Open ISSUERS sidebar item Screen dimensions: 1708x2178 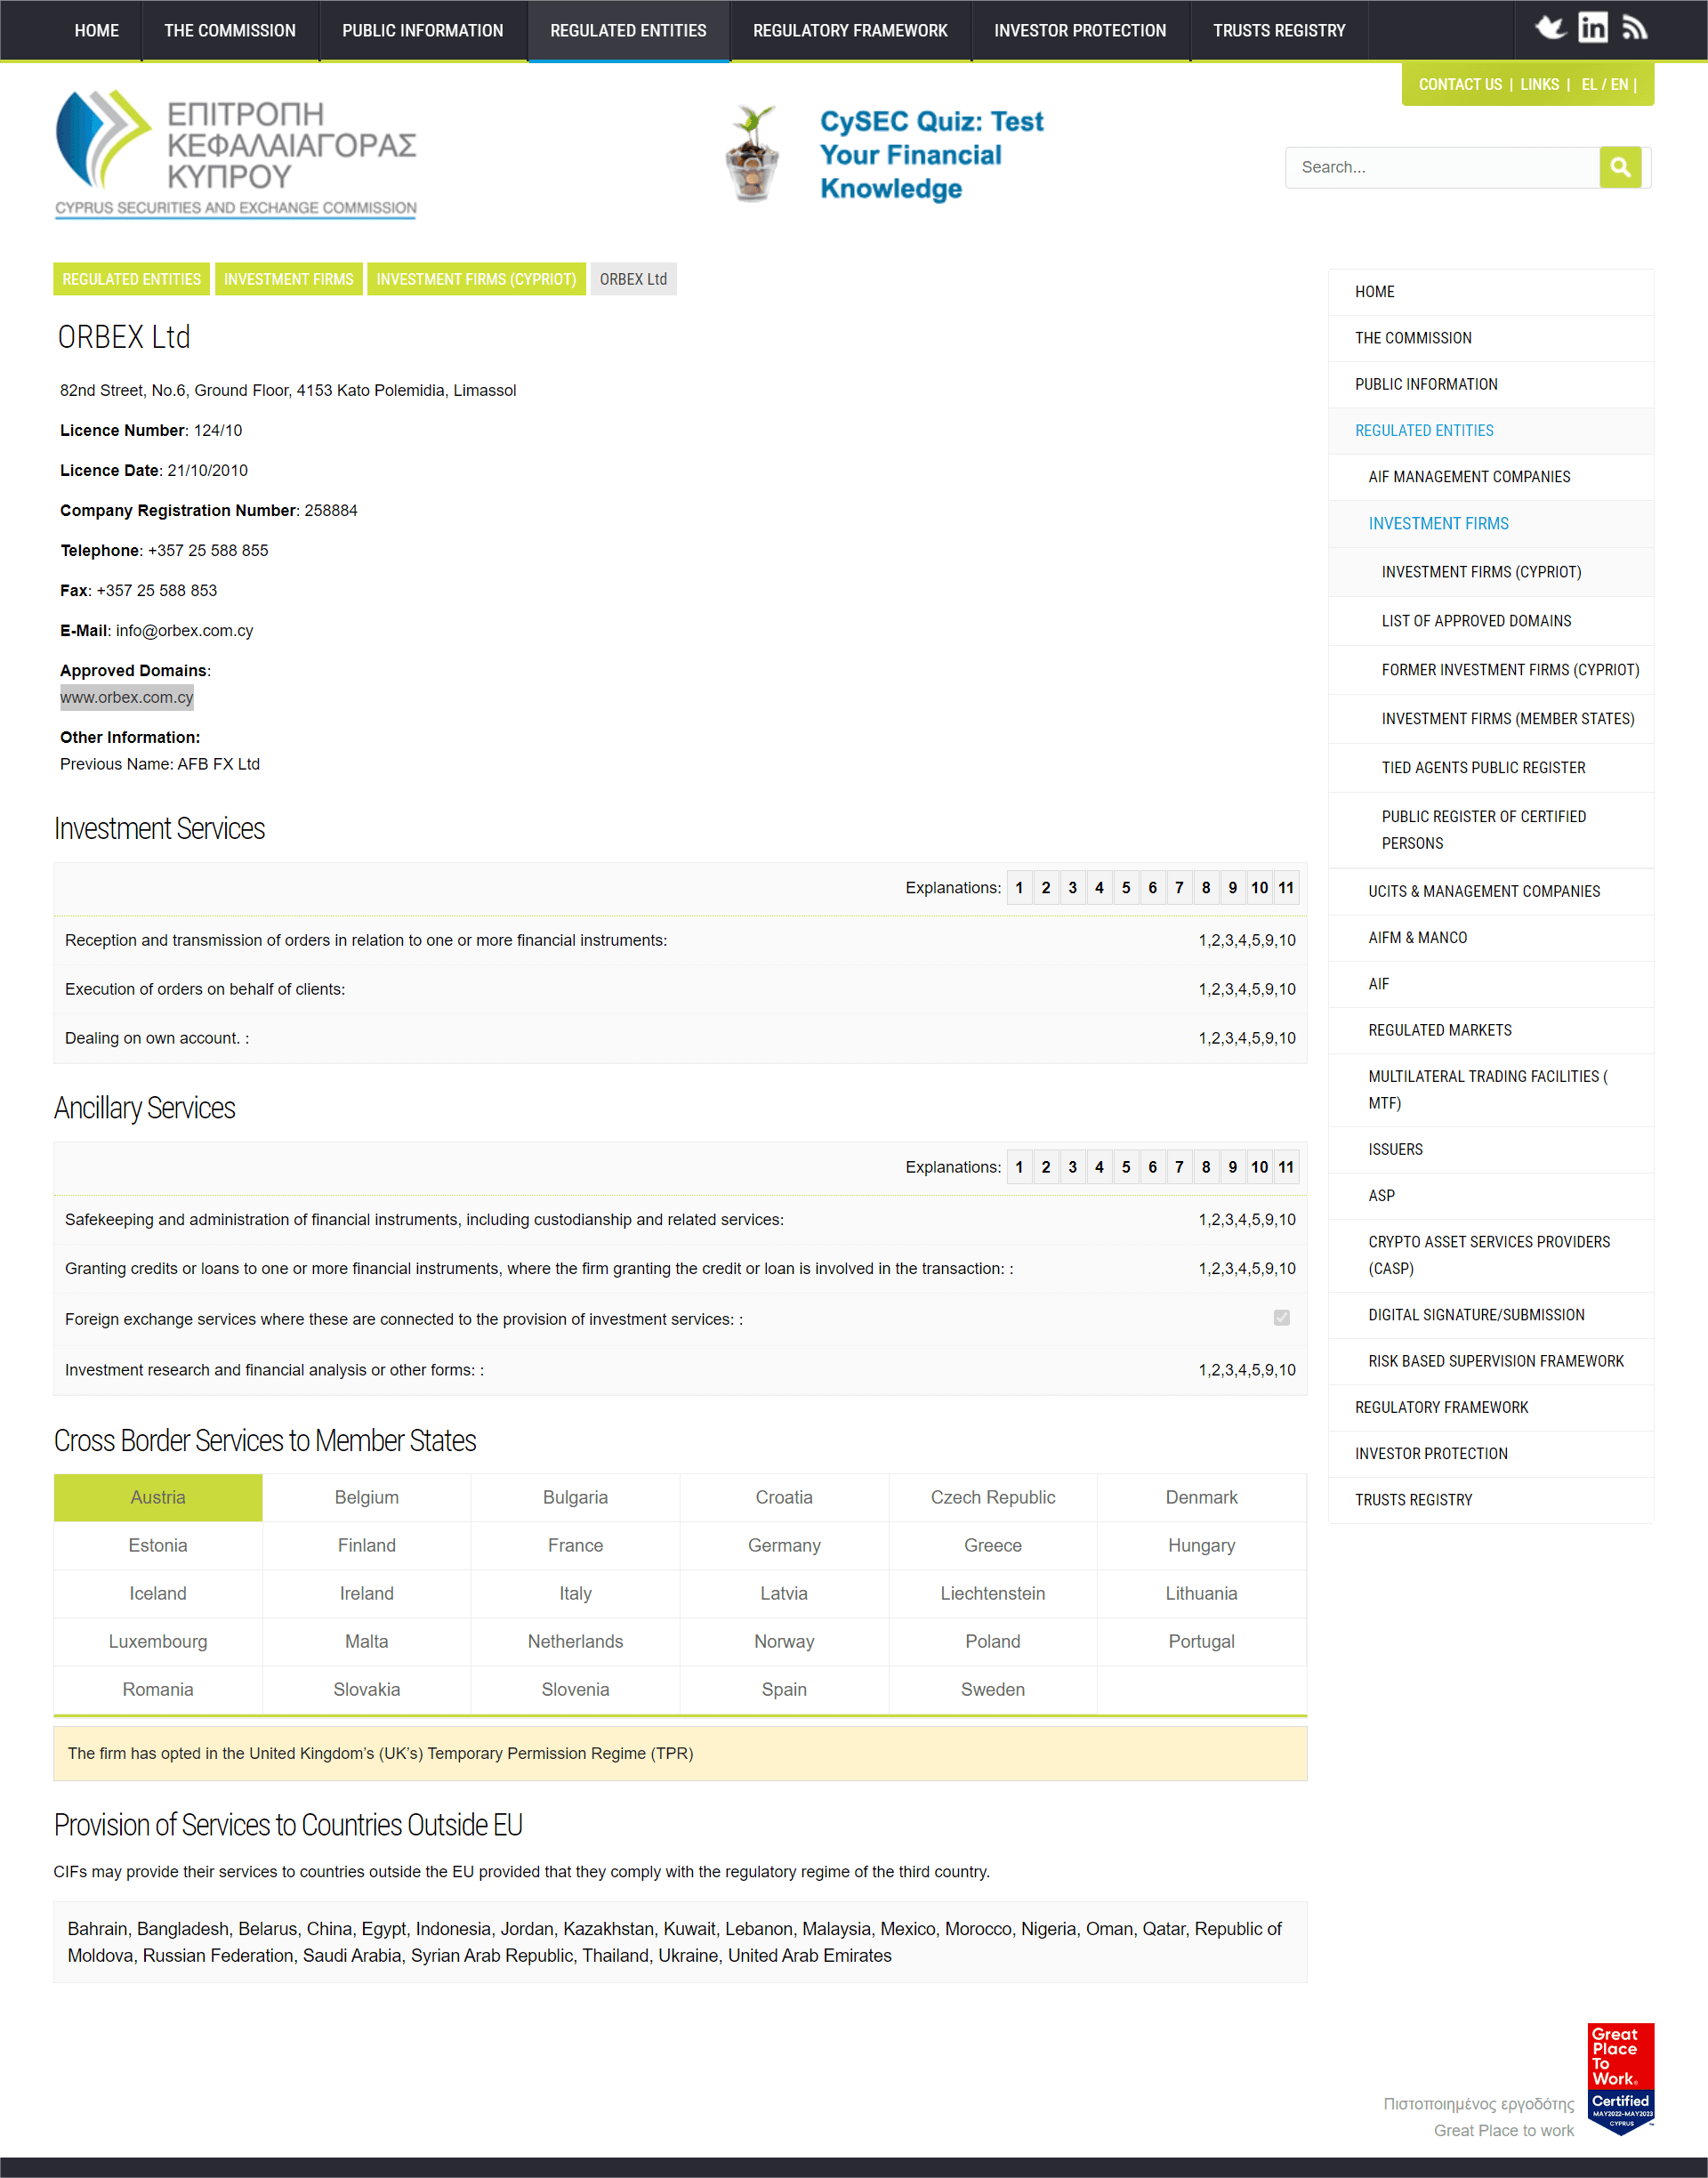[1490, 1150]
